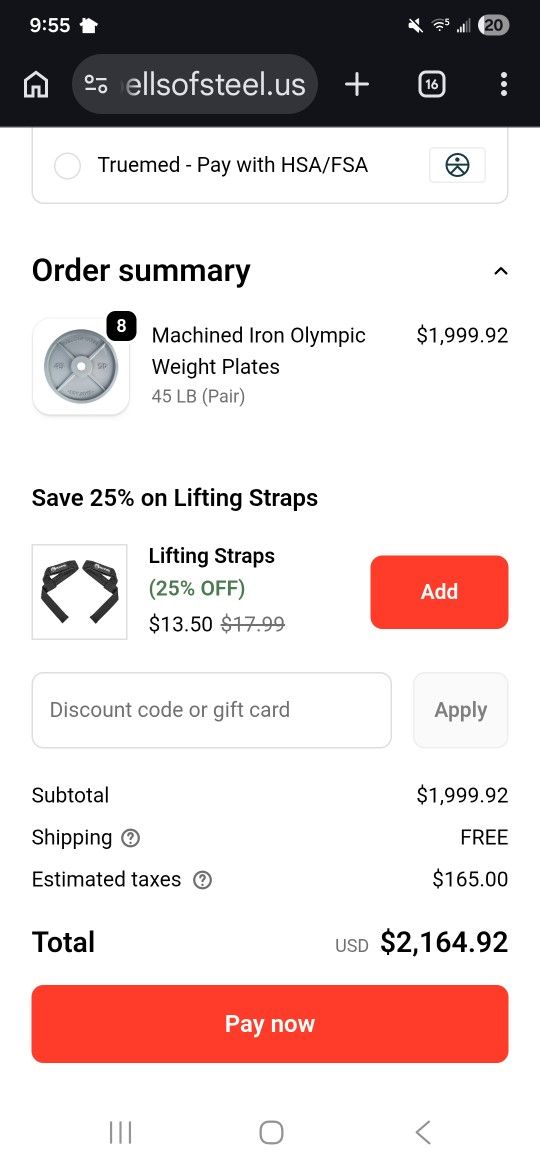Tap the Android home navigation button
The image size is (540, 1170).
[271, 1132]
